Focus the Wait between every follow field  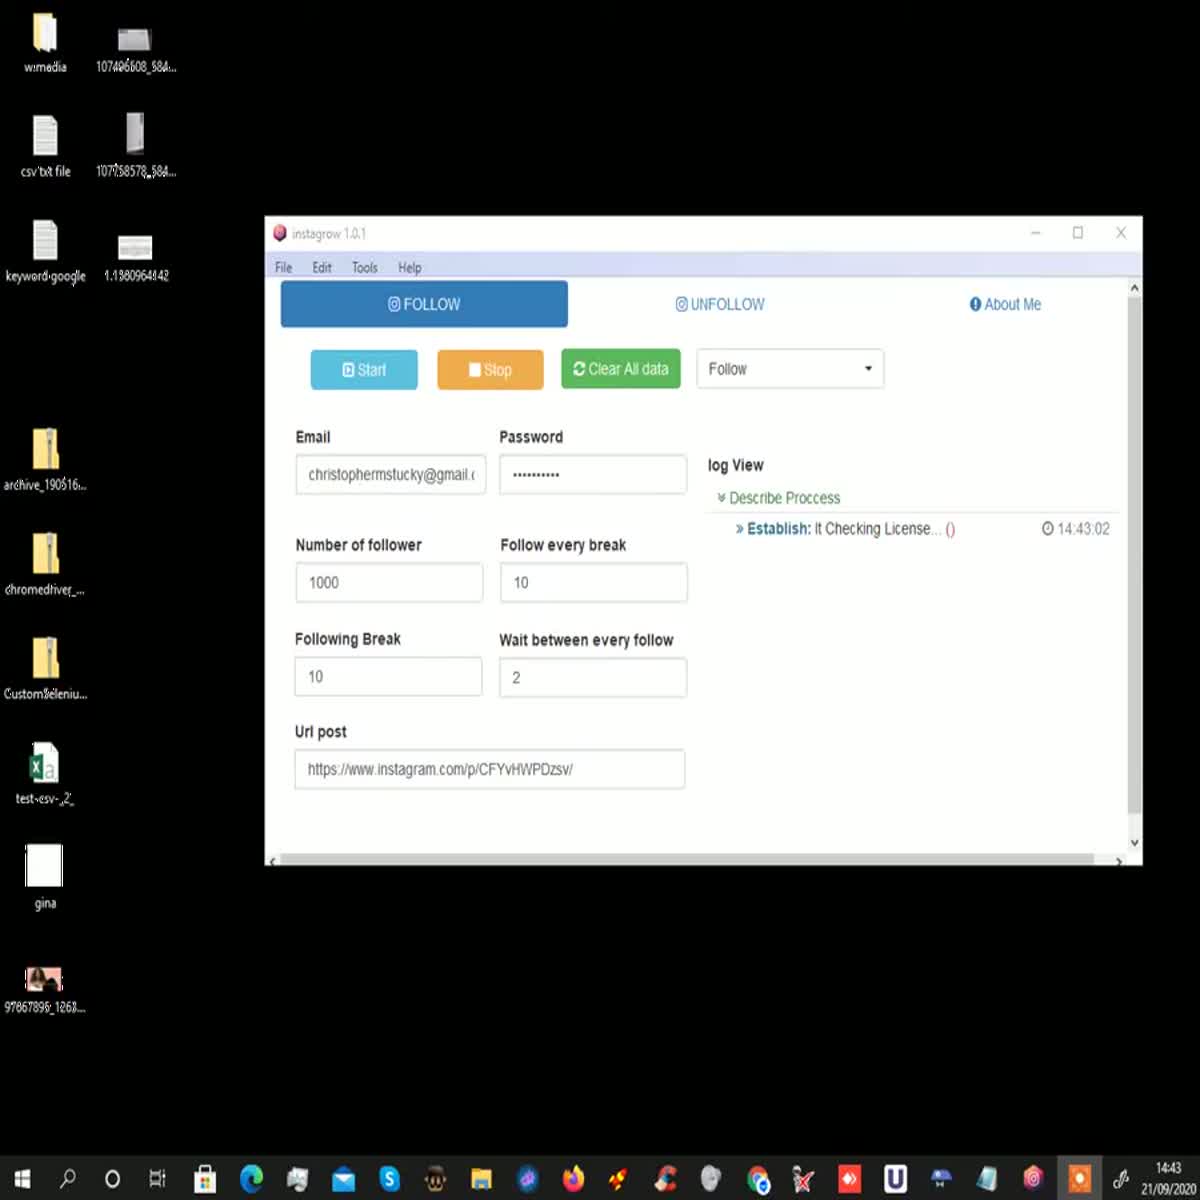[593, 678]
